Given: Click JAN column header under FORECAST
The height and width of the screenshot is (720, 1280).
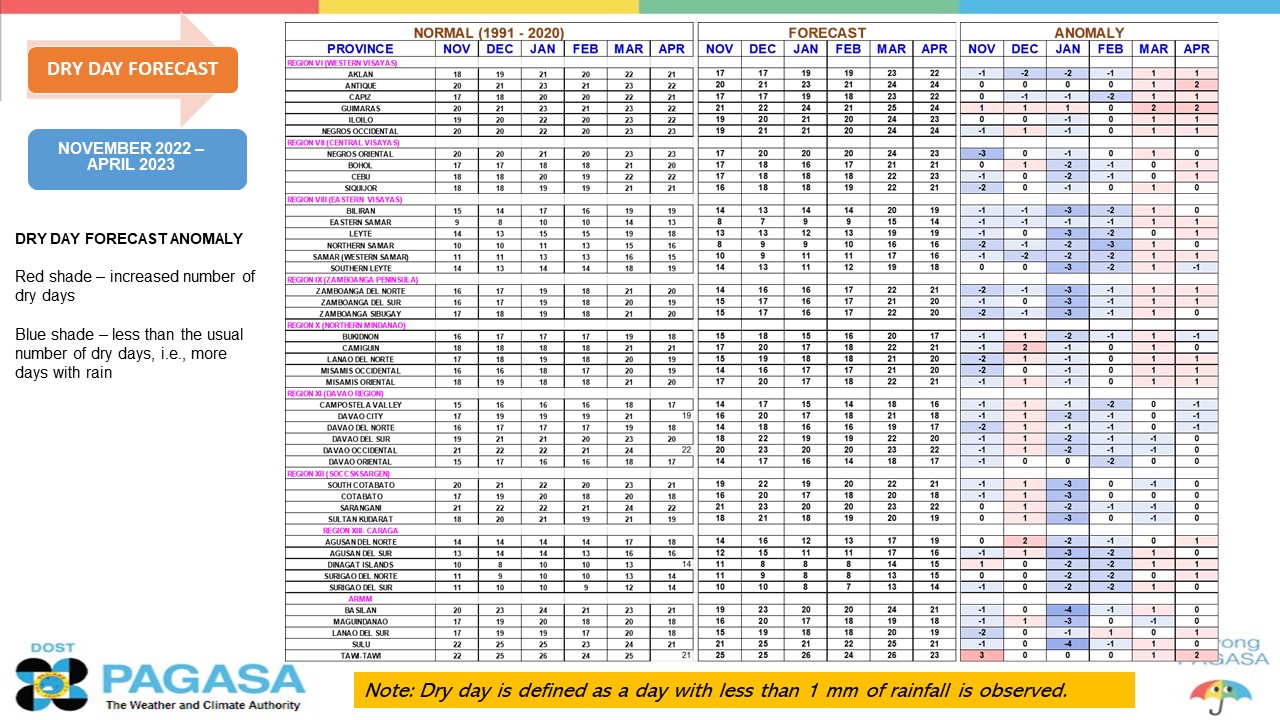Looking at the screenshot, I should [805, 49].
